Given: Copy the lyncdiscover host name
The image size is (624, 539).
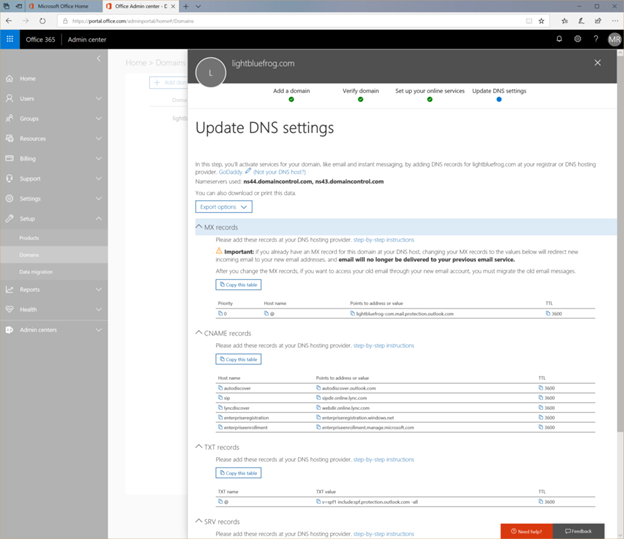Looking at the screenshot, I should coord(220,408).
